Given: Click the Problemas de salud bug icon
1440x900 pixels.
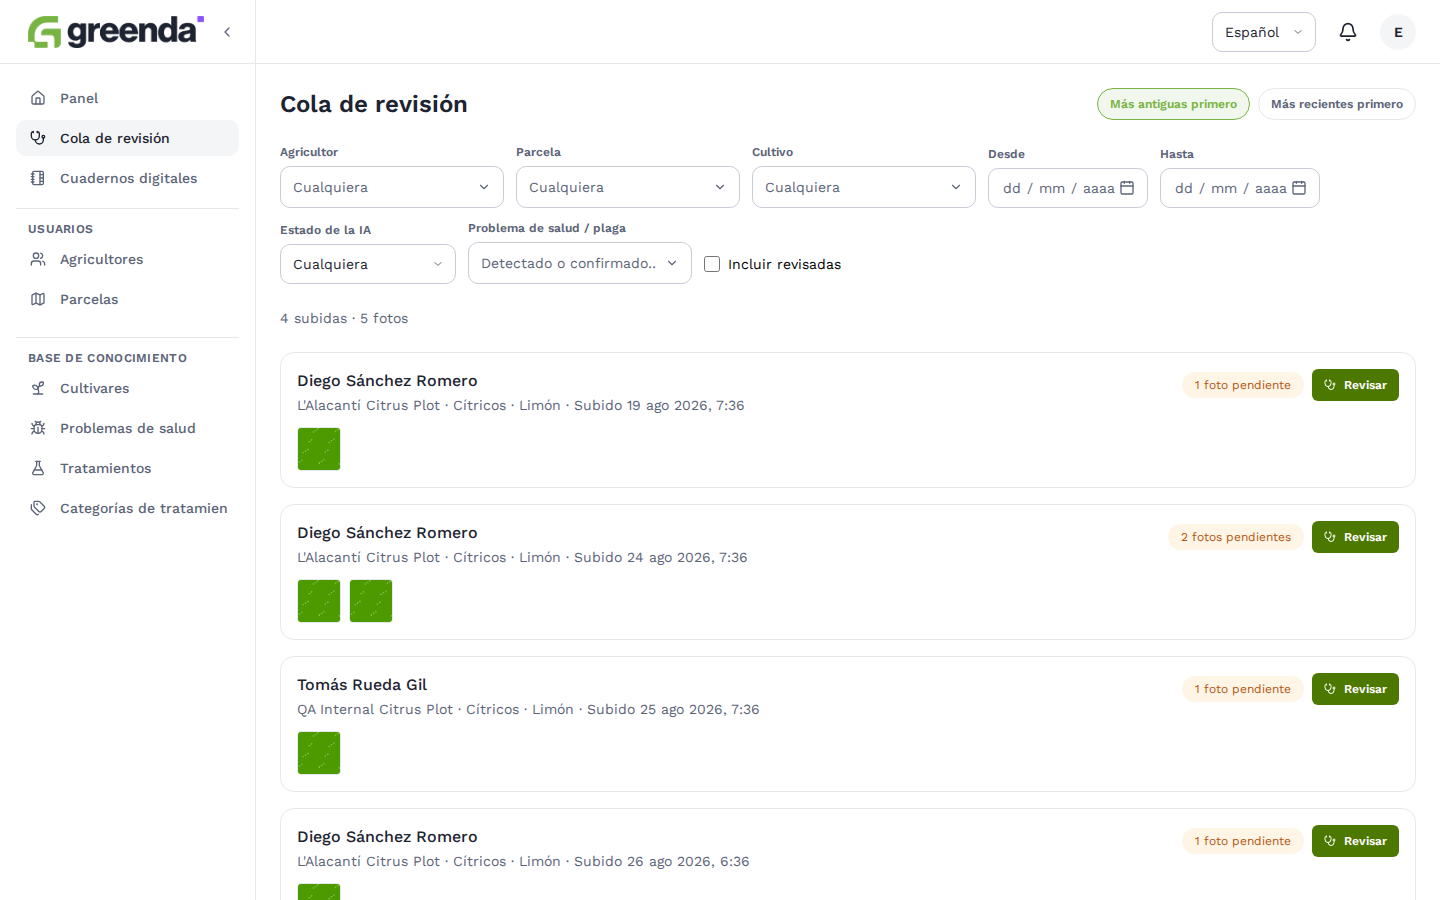Looking at the screenshot, I should [x=38, y=428].
